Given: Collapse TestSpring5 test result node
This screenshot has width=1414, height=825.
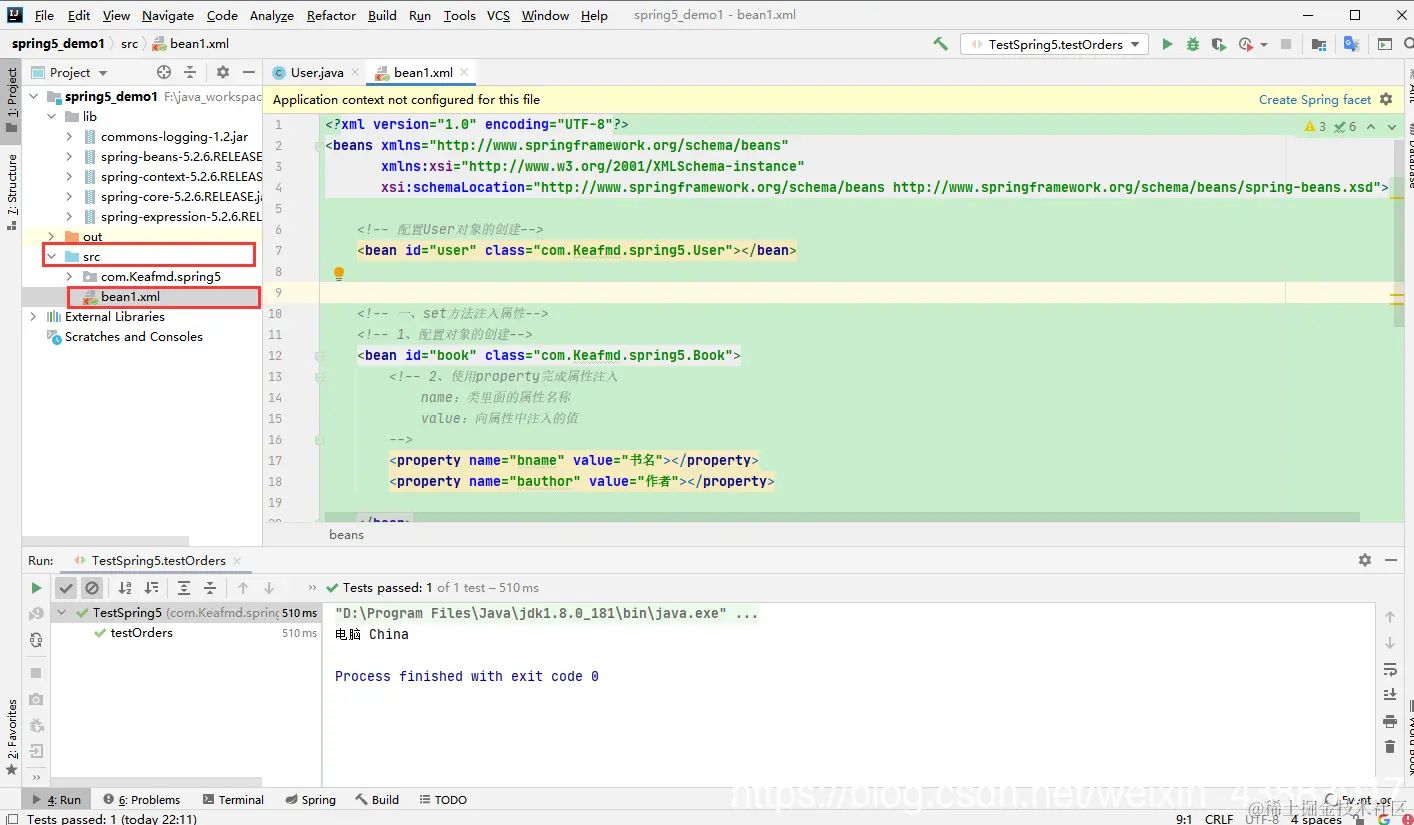Looking at the screenshot, I should pyautogui.click(x=62, y=613).
